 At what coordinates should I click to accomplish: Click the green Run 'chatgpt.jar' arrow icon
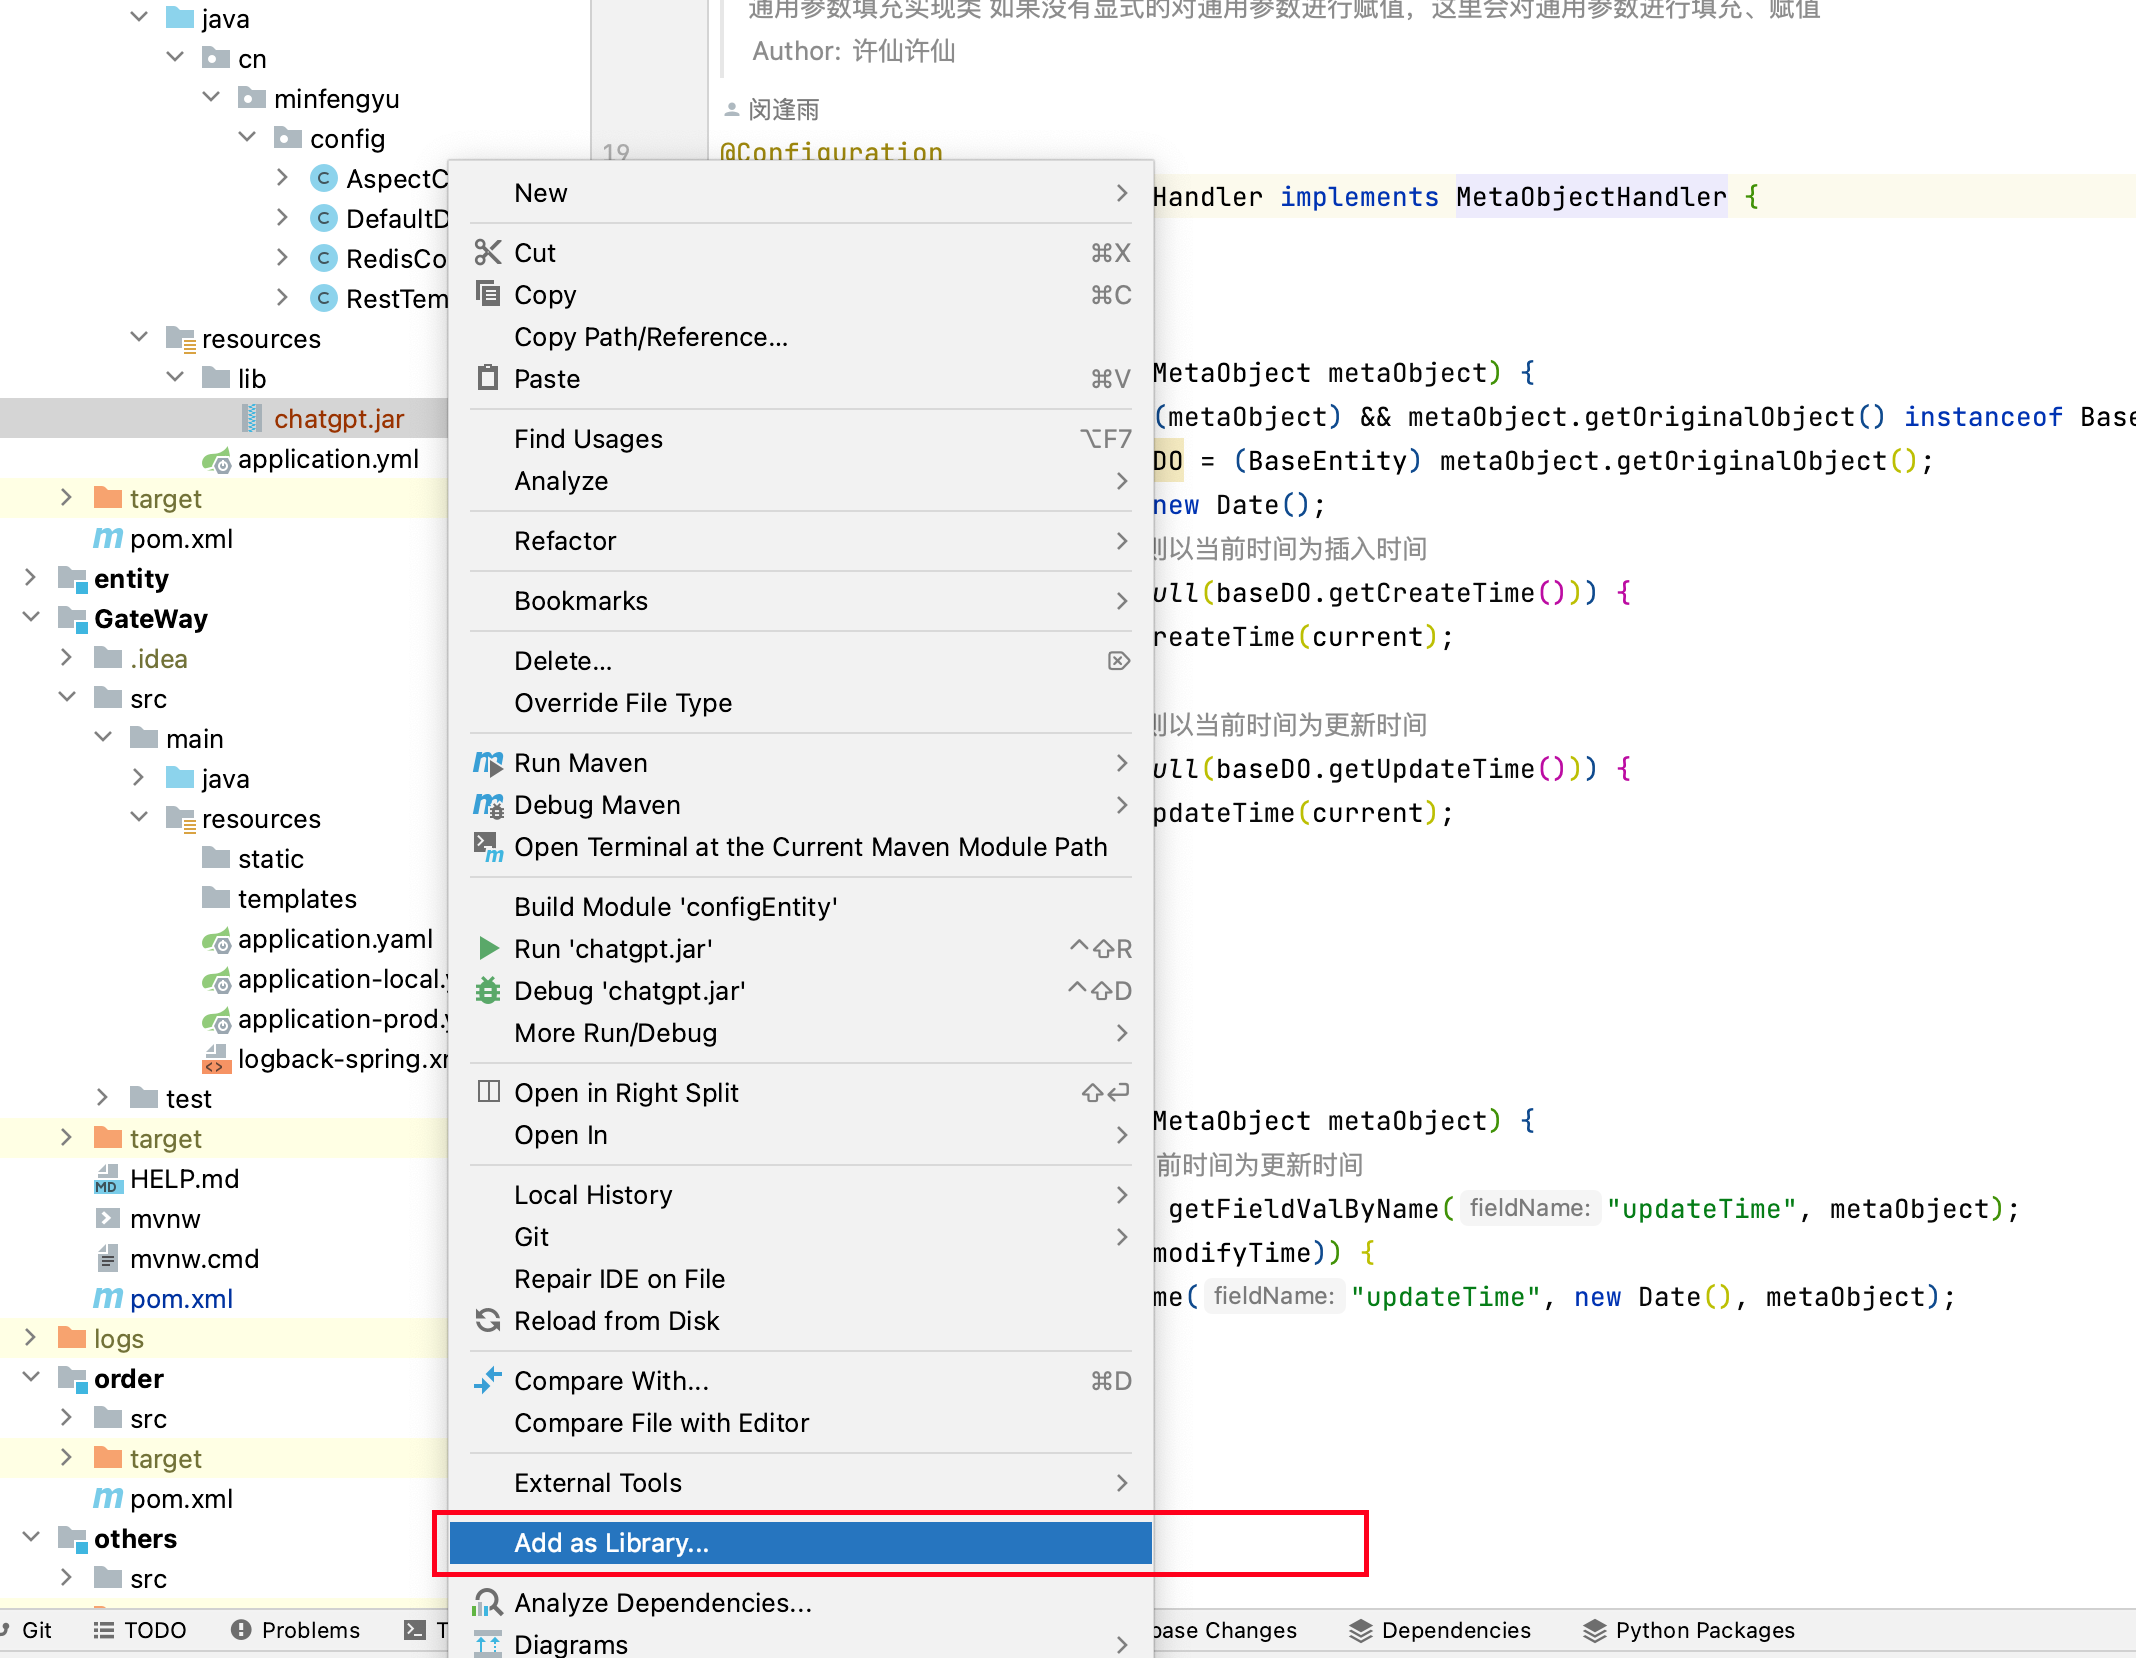coord(488,948)
